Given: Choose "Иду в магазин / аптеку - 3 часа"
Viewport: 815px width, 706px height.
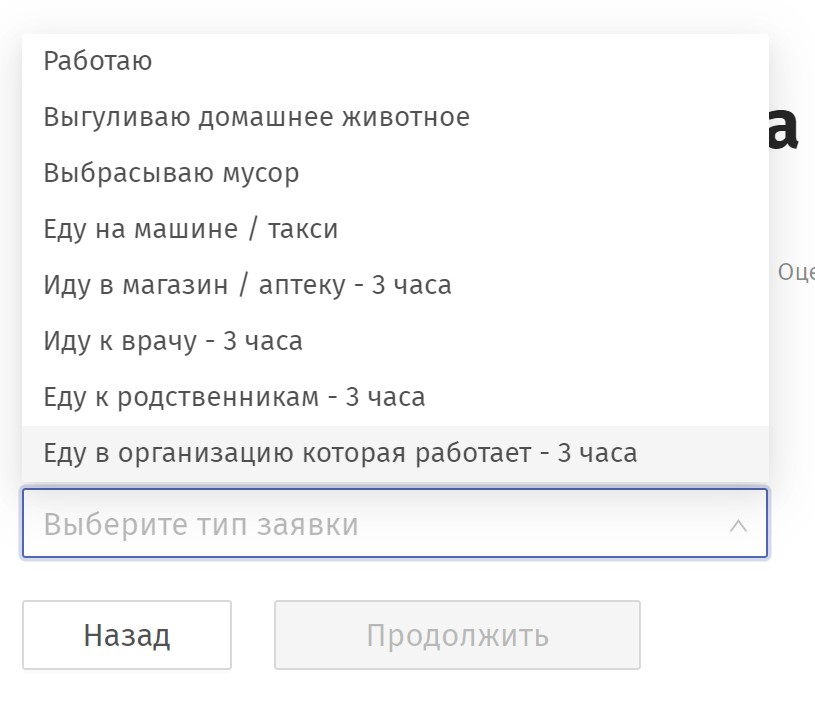Looking at the screenshot, I should point(247,285).
